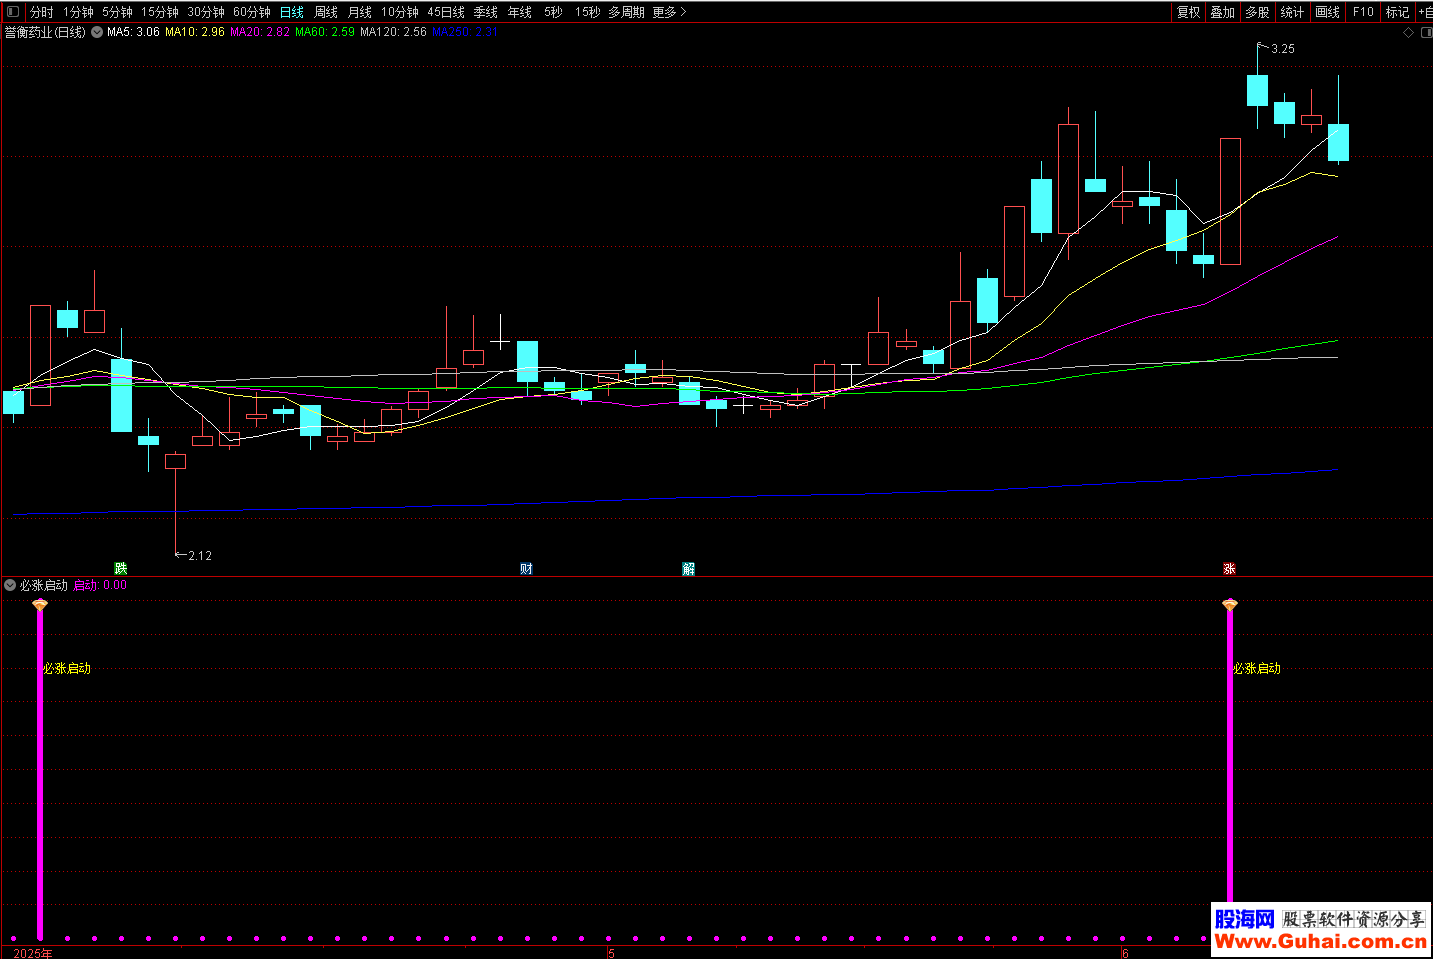Open the 多周期 multi-period view
The height and width of the screenshot is (959, 1433).
(627, 12)
